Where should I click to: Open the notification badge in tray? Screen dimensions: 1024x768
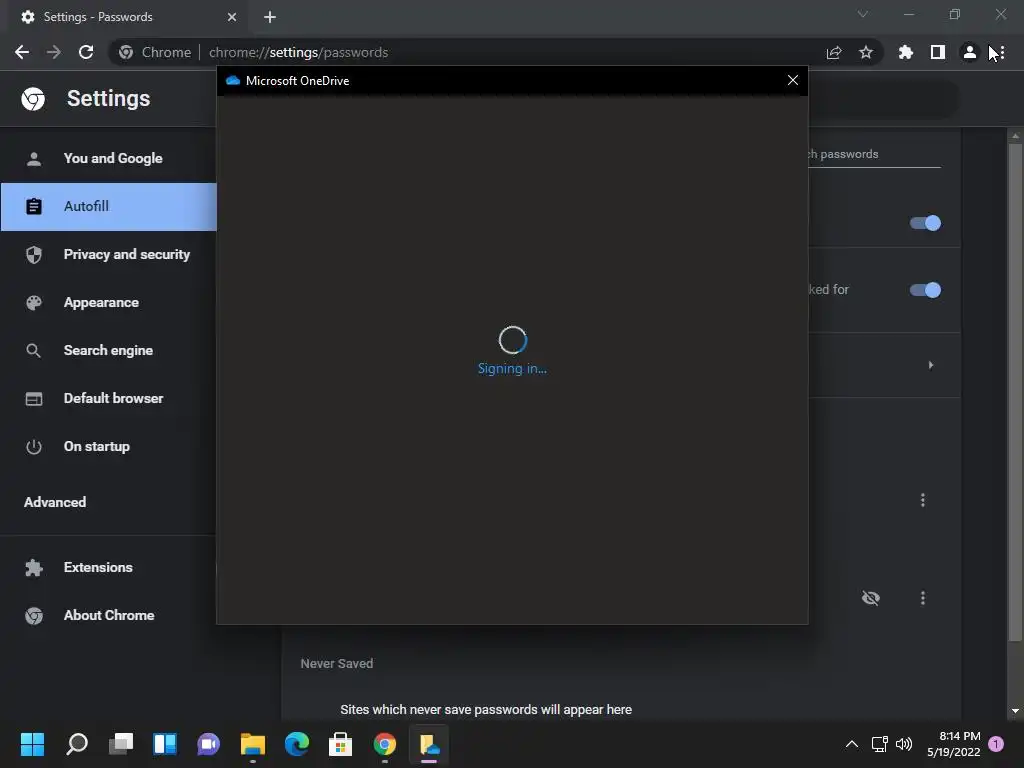coord(996,743)
